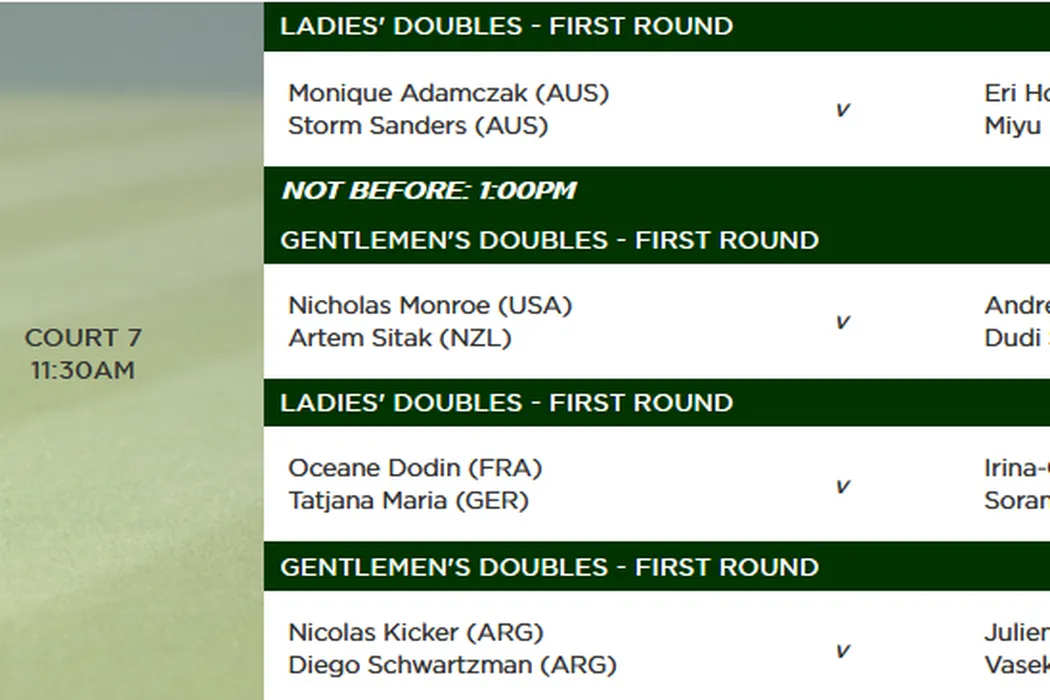Open Diego Schwartzman (ARG) profile

(452, 665)
